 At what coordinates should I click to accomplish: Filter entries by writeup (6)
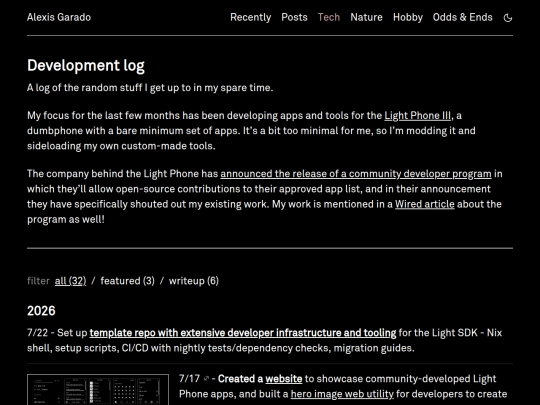pyautogui.click(x=194, y=281)
